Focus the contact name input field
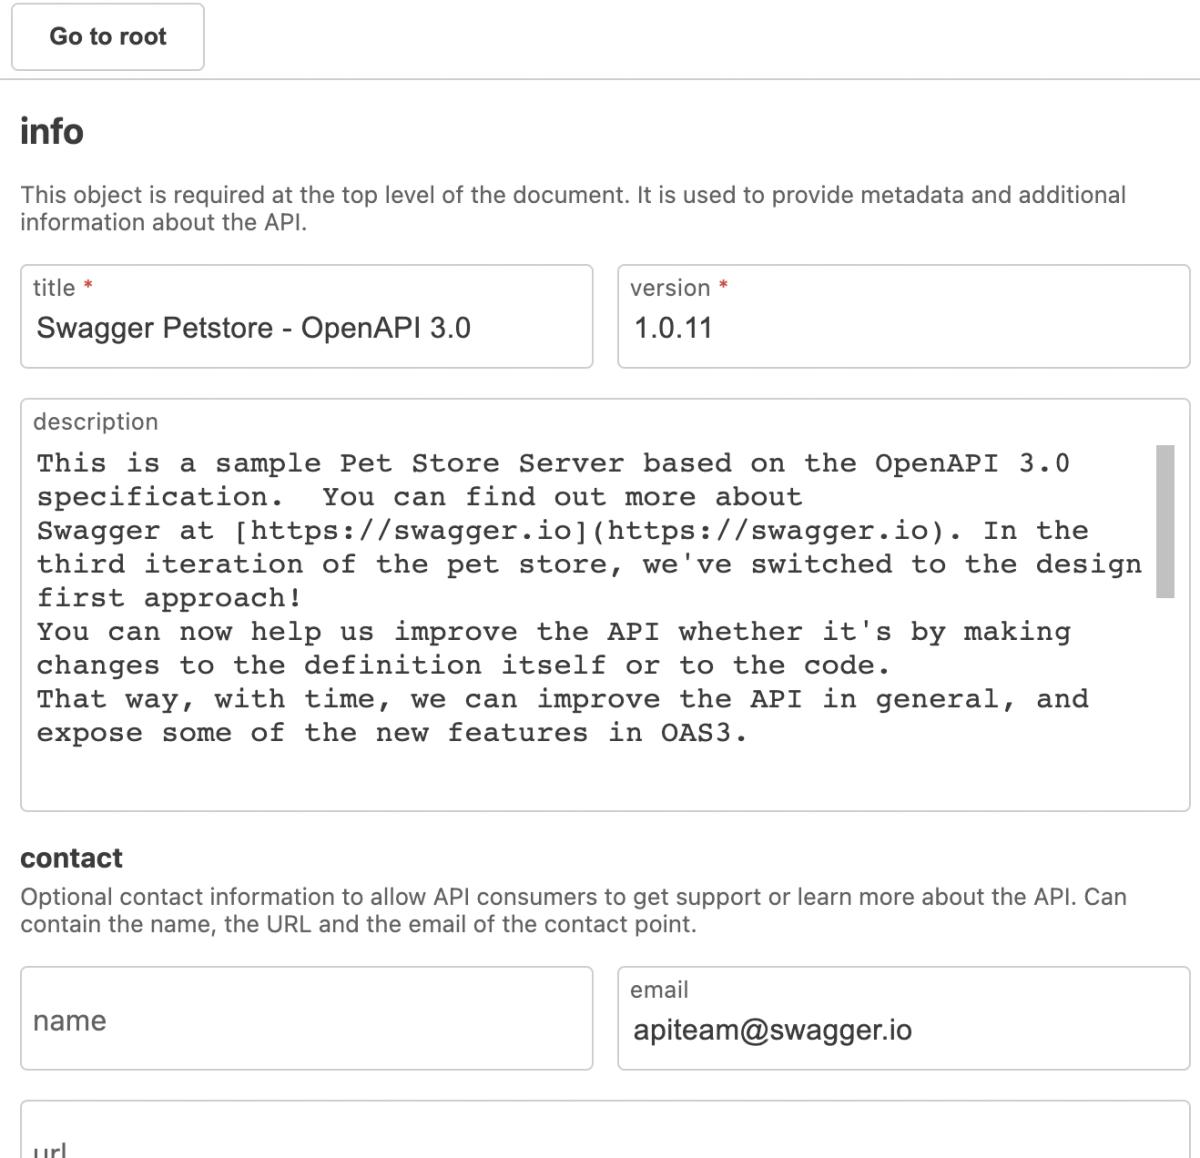 click(306, 1020)
